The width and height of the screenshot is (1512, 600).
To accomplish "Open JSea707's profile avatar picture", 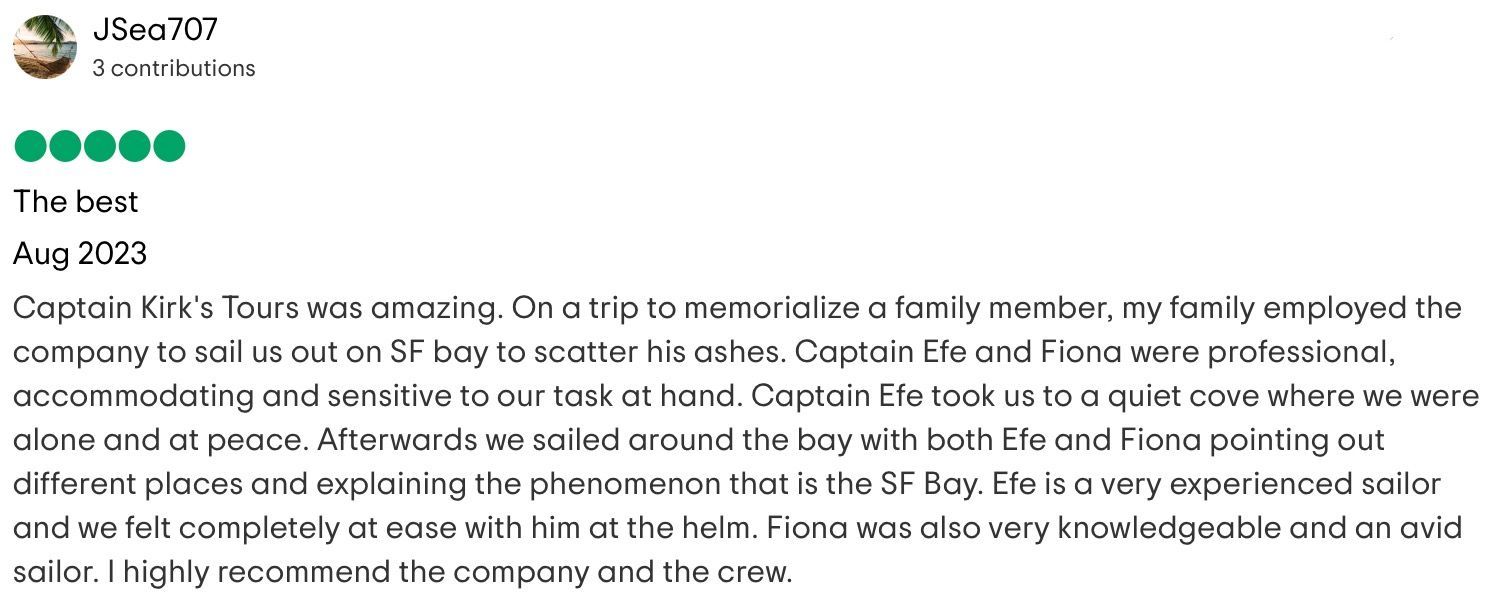I will pyautogui.click(x=45, y=47).
